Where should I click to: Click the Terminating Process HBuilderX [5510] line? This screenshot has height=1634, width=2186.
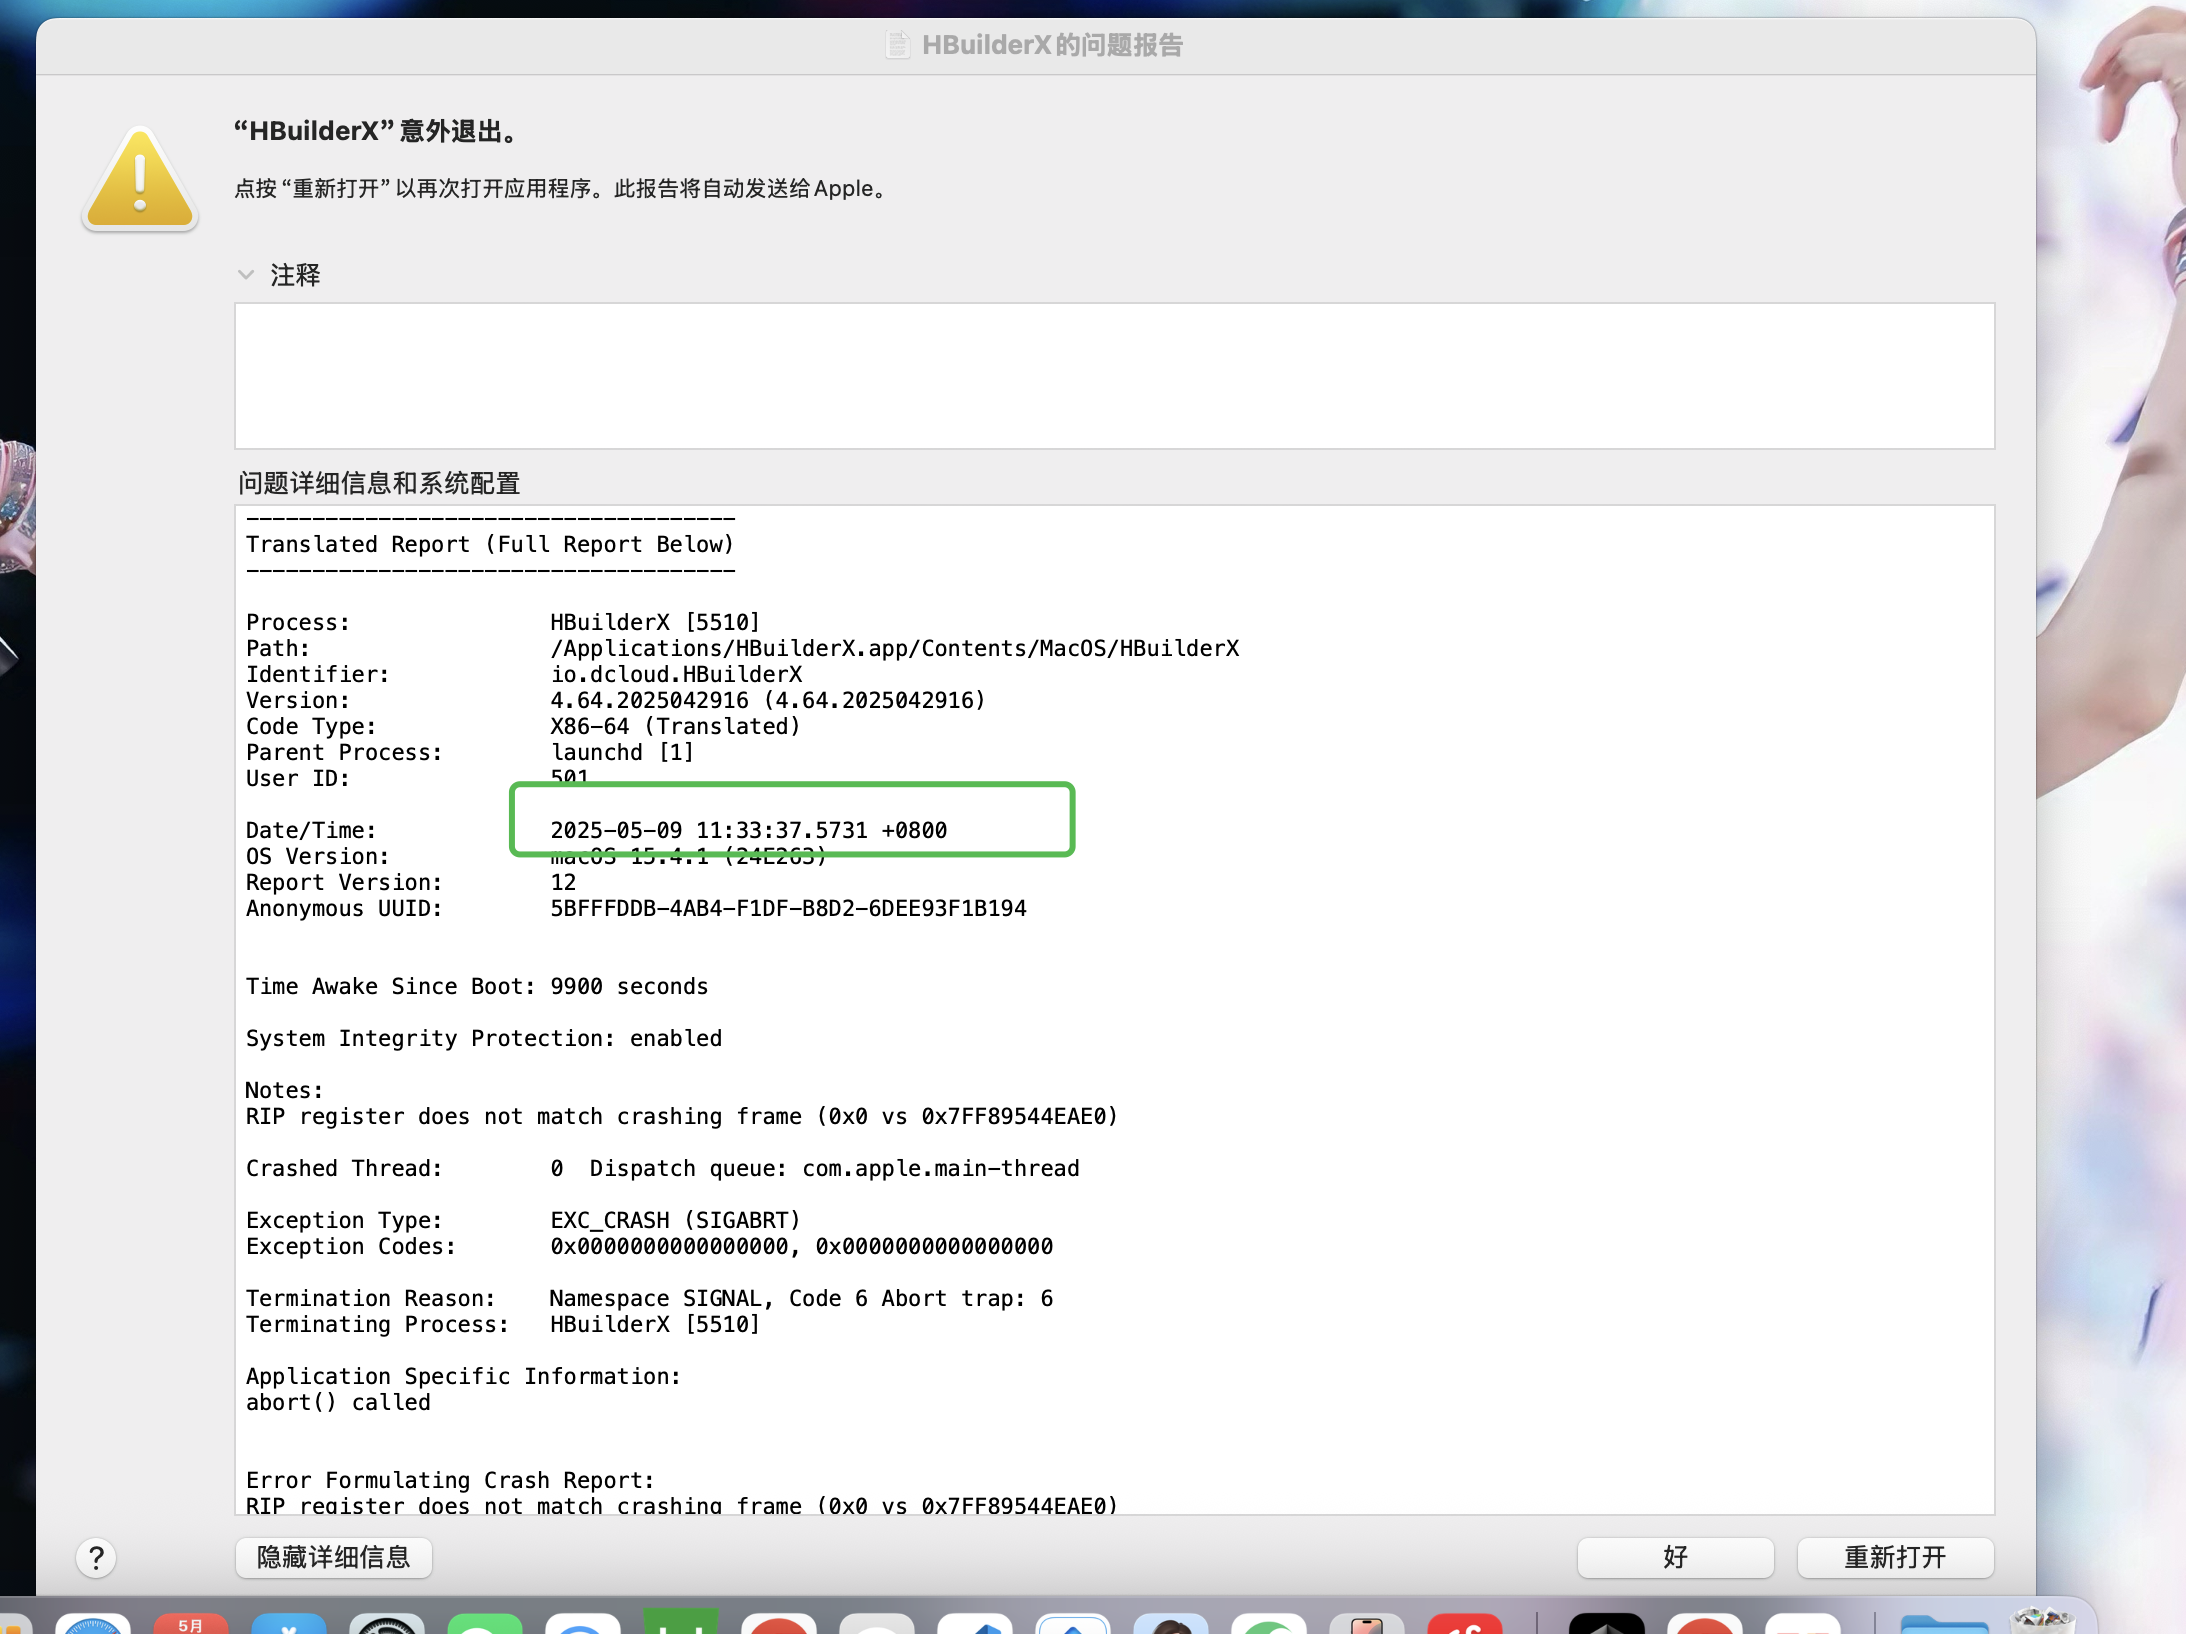pyautogui.click(x=503, y=1324)
